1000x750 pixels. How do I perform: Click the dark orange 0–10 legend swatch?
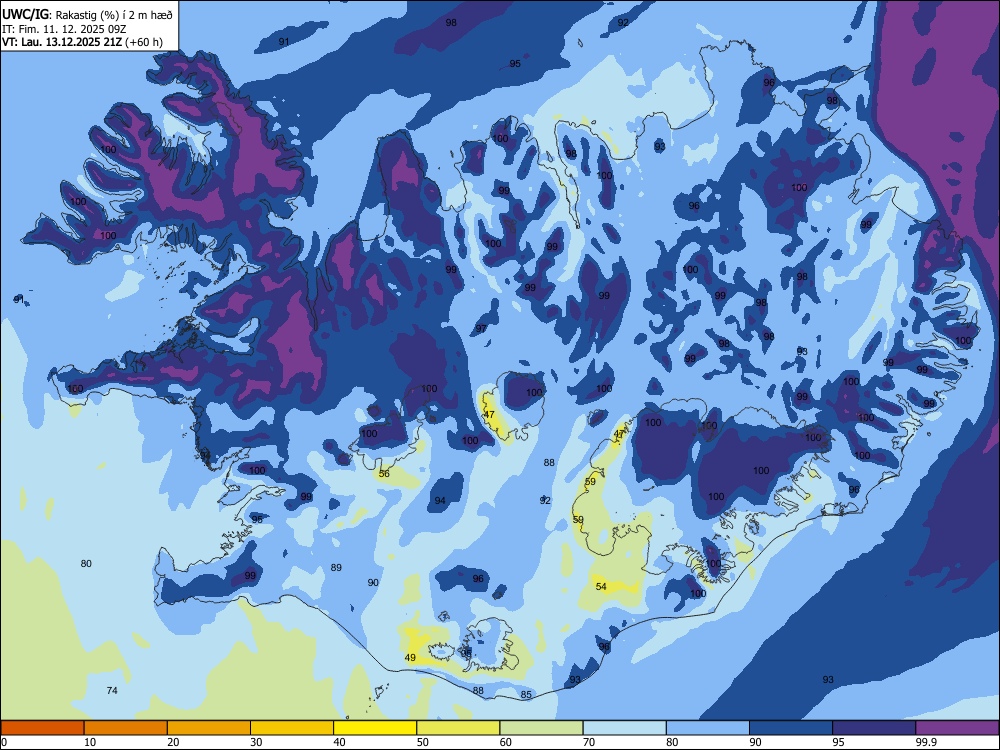[x=42, y=728]
